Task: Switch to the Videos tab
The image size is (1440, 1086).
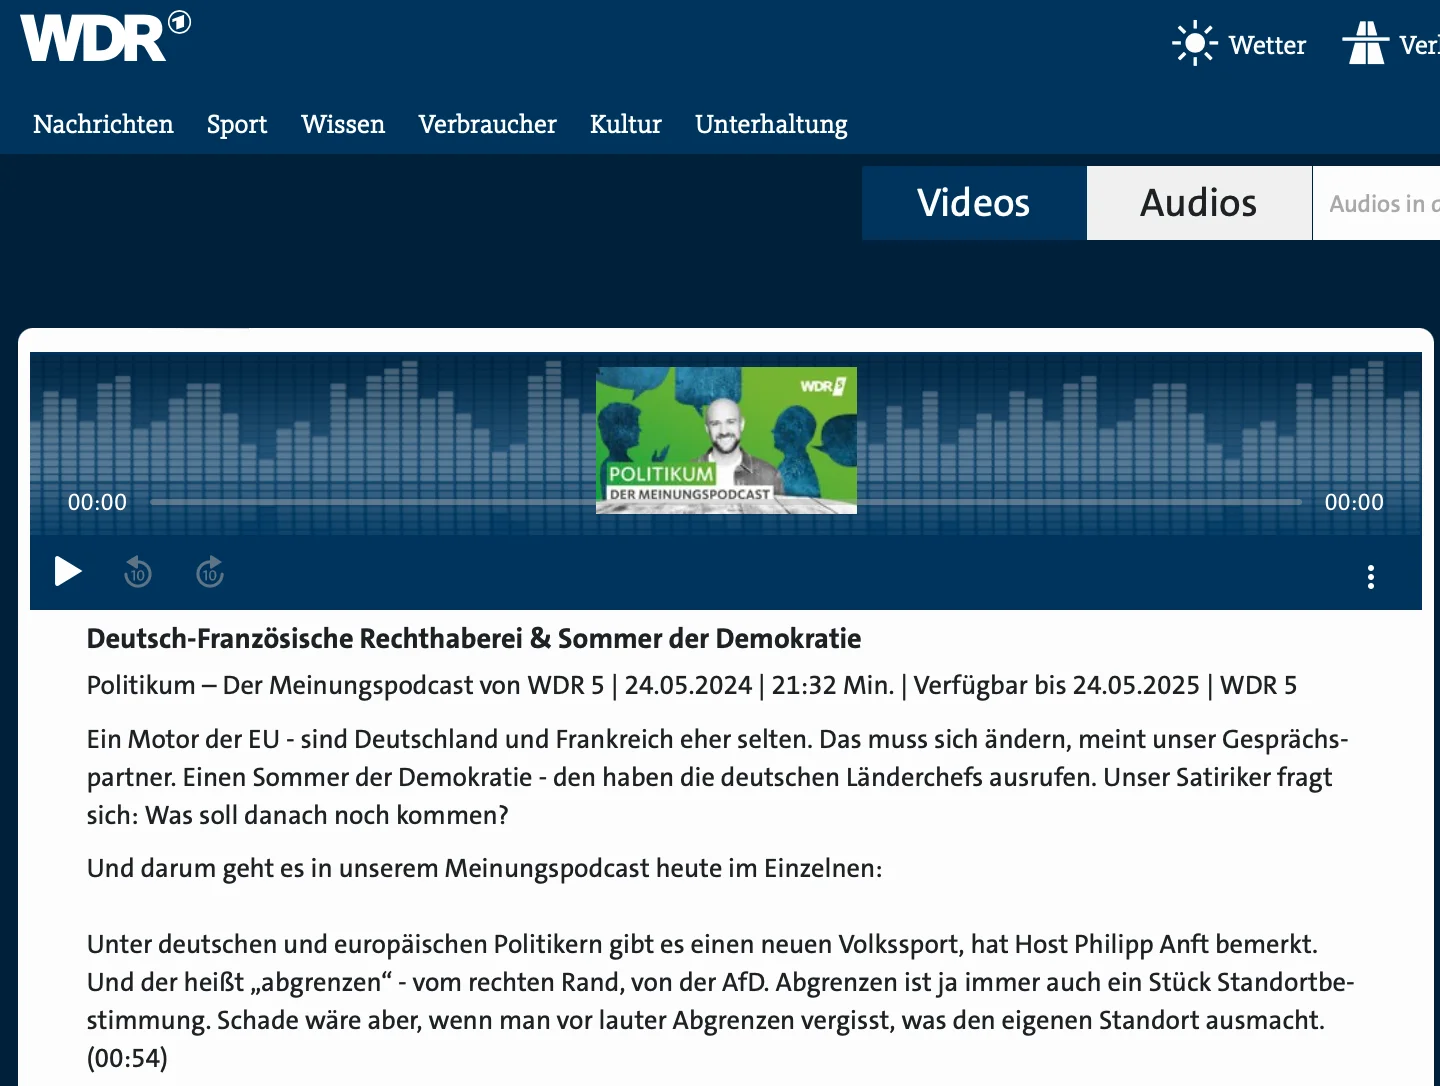Action: coord(973,203)
